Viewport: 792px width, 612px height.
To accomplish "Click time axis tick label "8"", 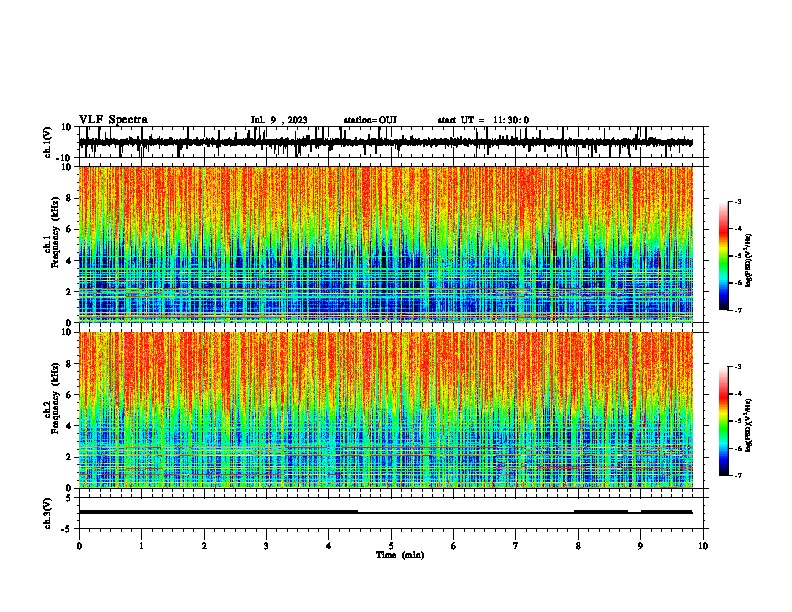I will [578, 546].
